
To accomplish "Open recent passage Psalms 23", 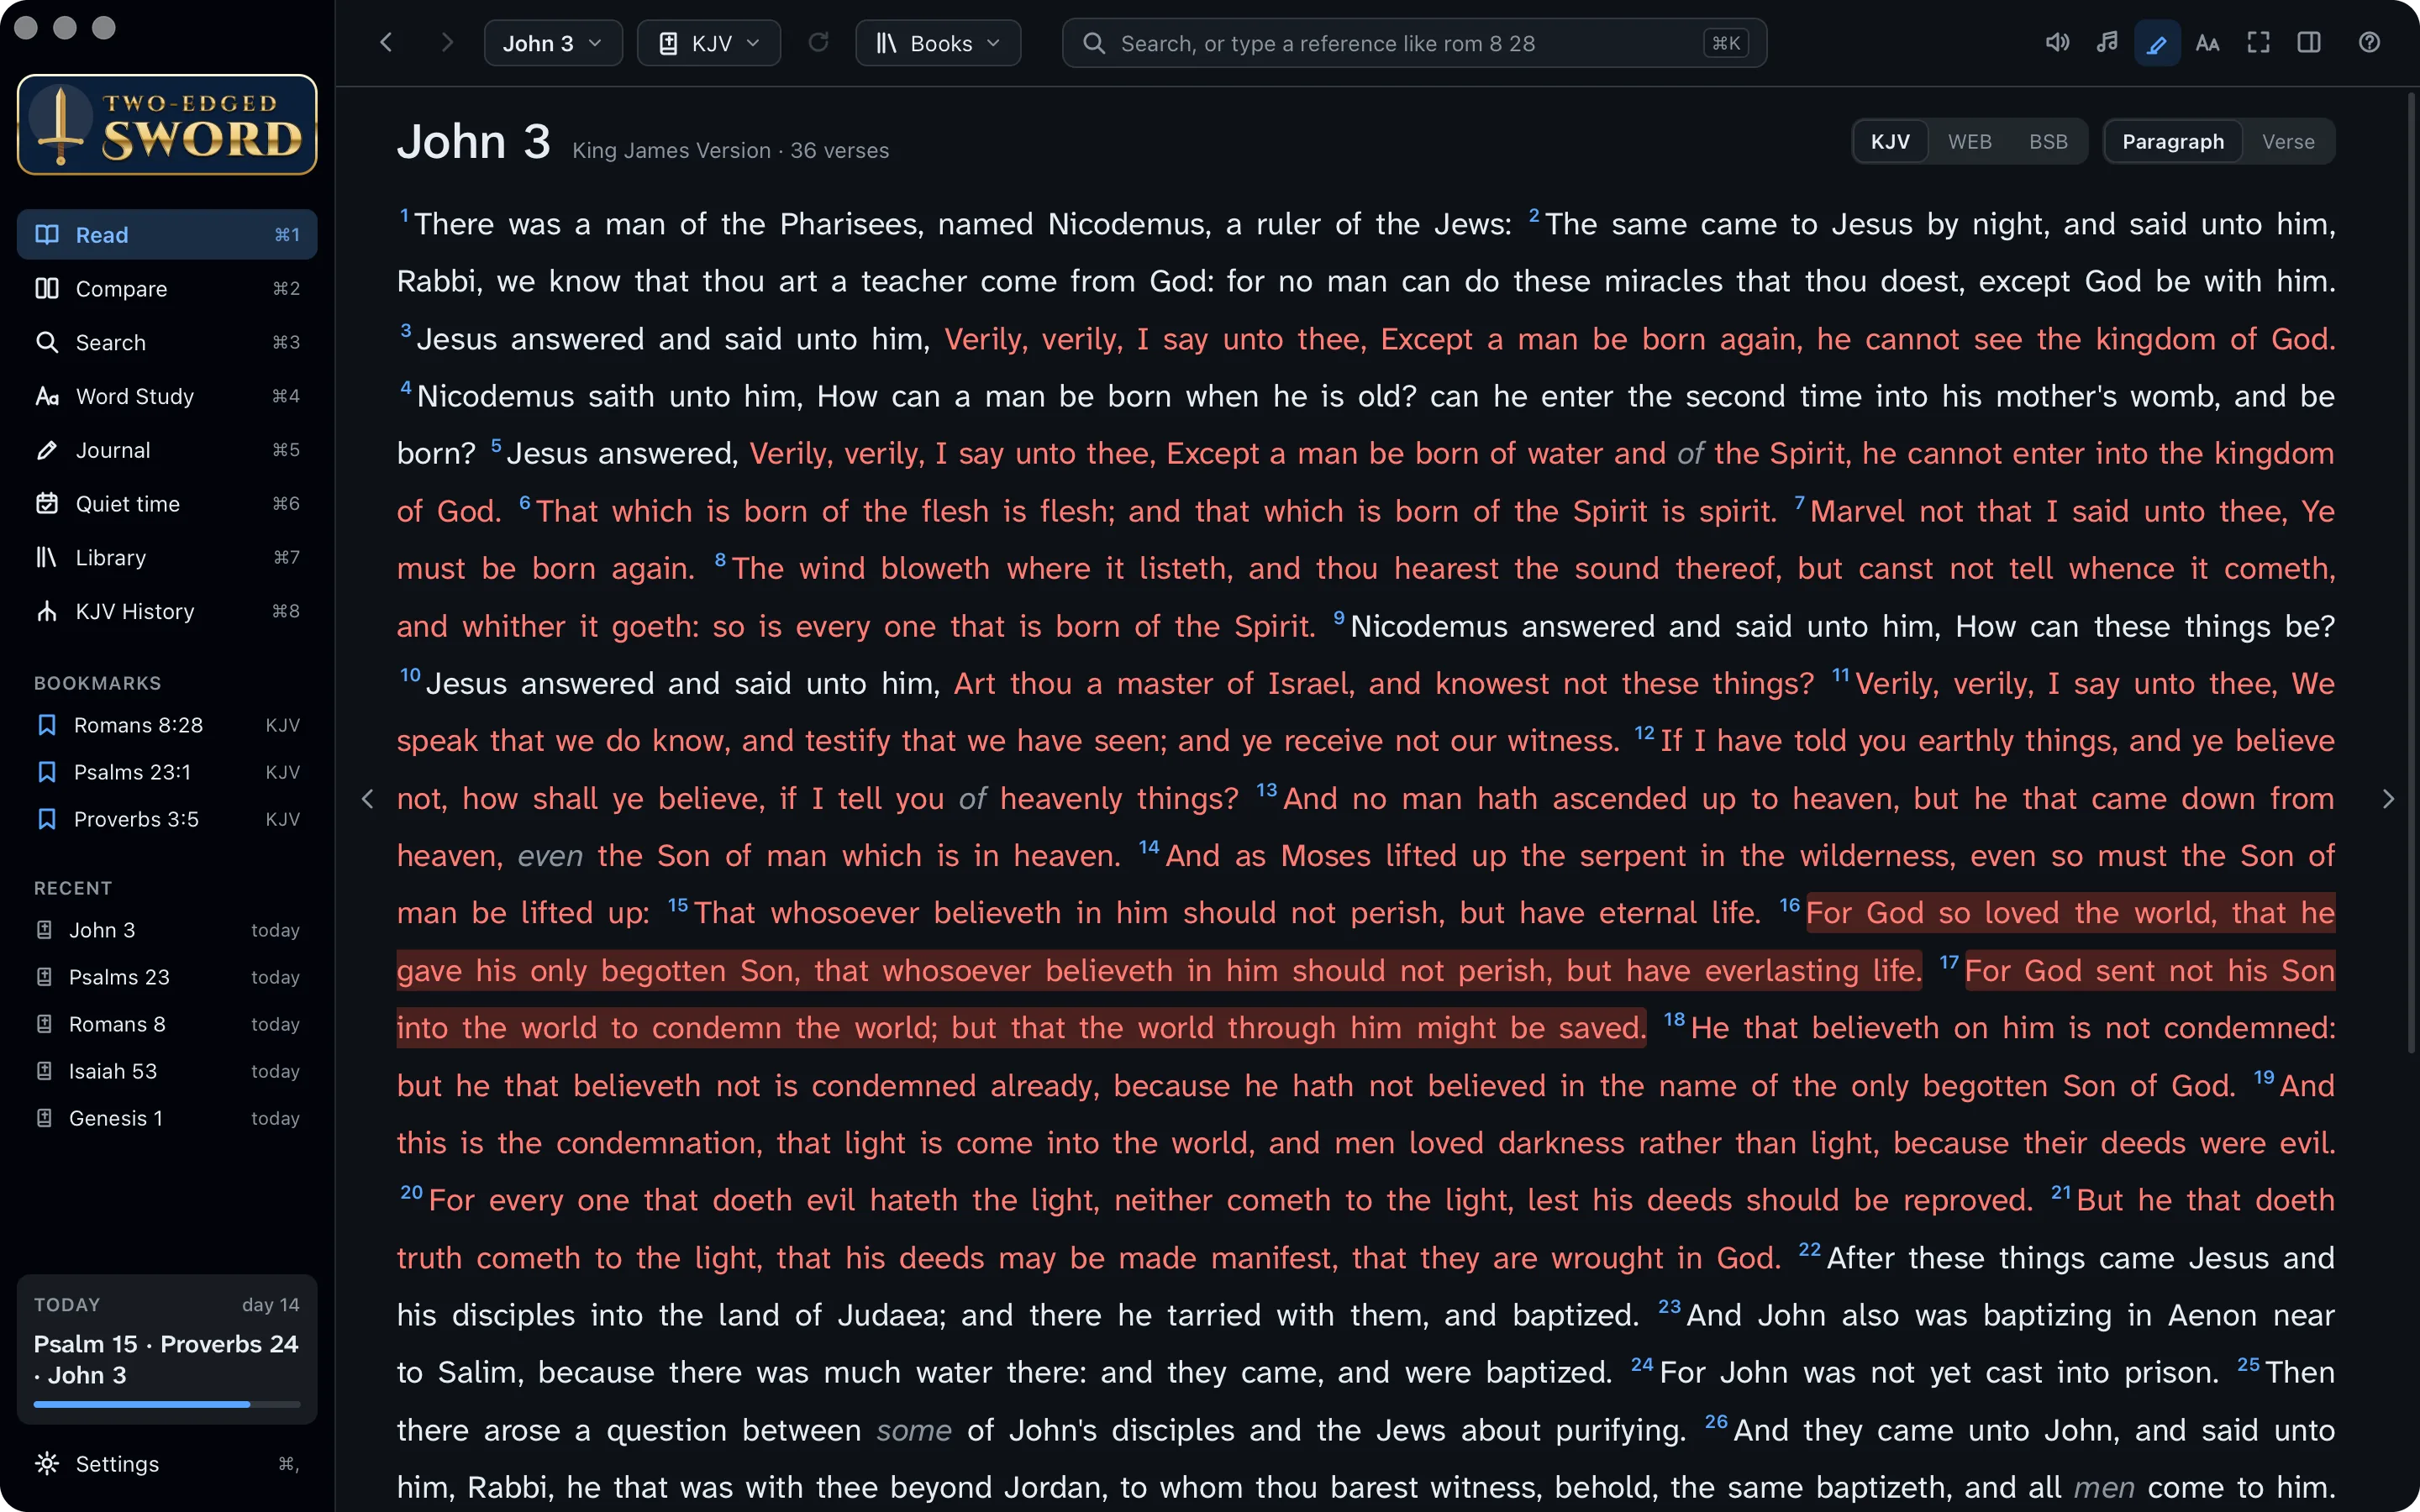I will 167,977.
